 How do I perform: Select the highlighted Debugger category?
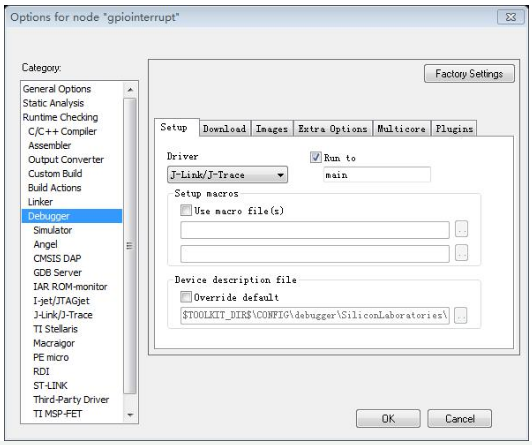72,216
